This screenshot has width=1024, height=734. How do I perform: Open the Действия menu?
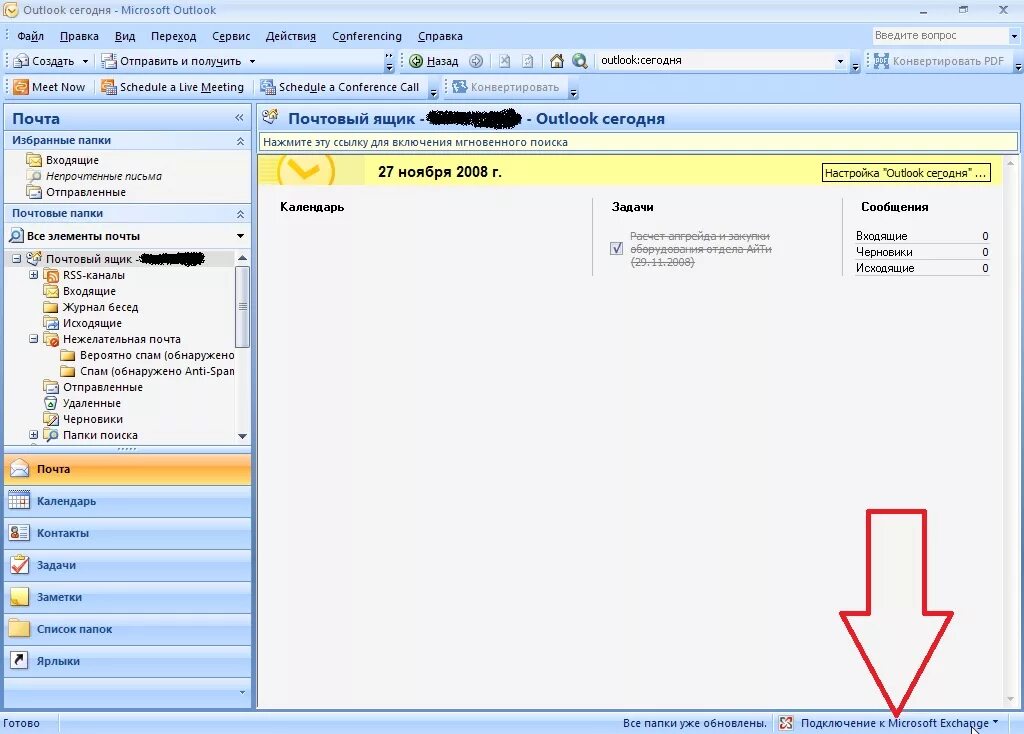pyautogui.click(x=291, y=36)
